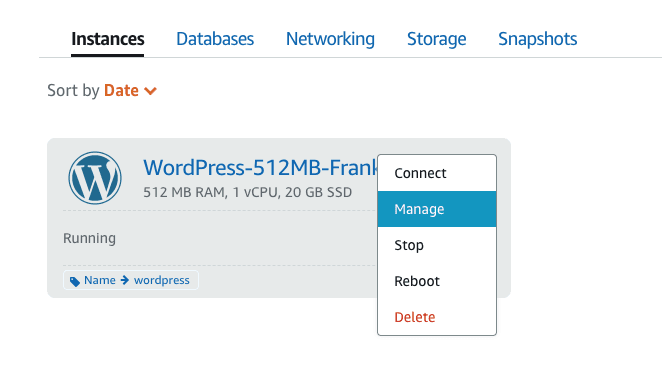Click the Running status text
The image size is (662, 370).
pyautogui.click(x=90, y=238)
